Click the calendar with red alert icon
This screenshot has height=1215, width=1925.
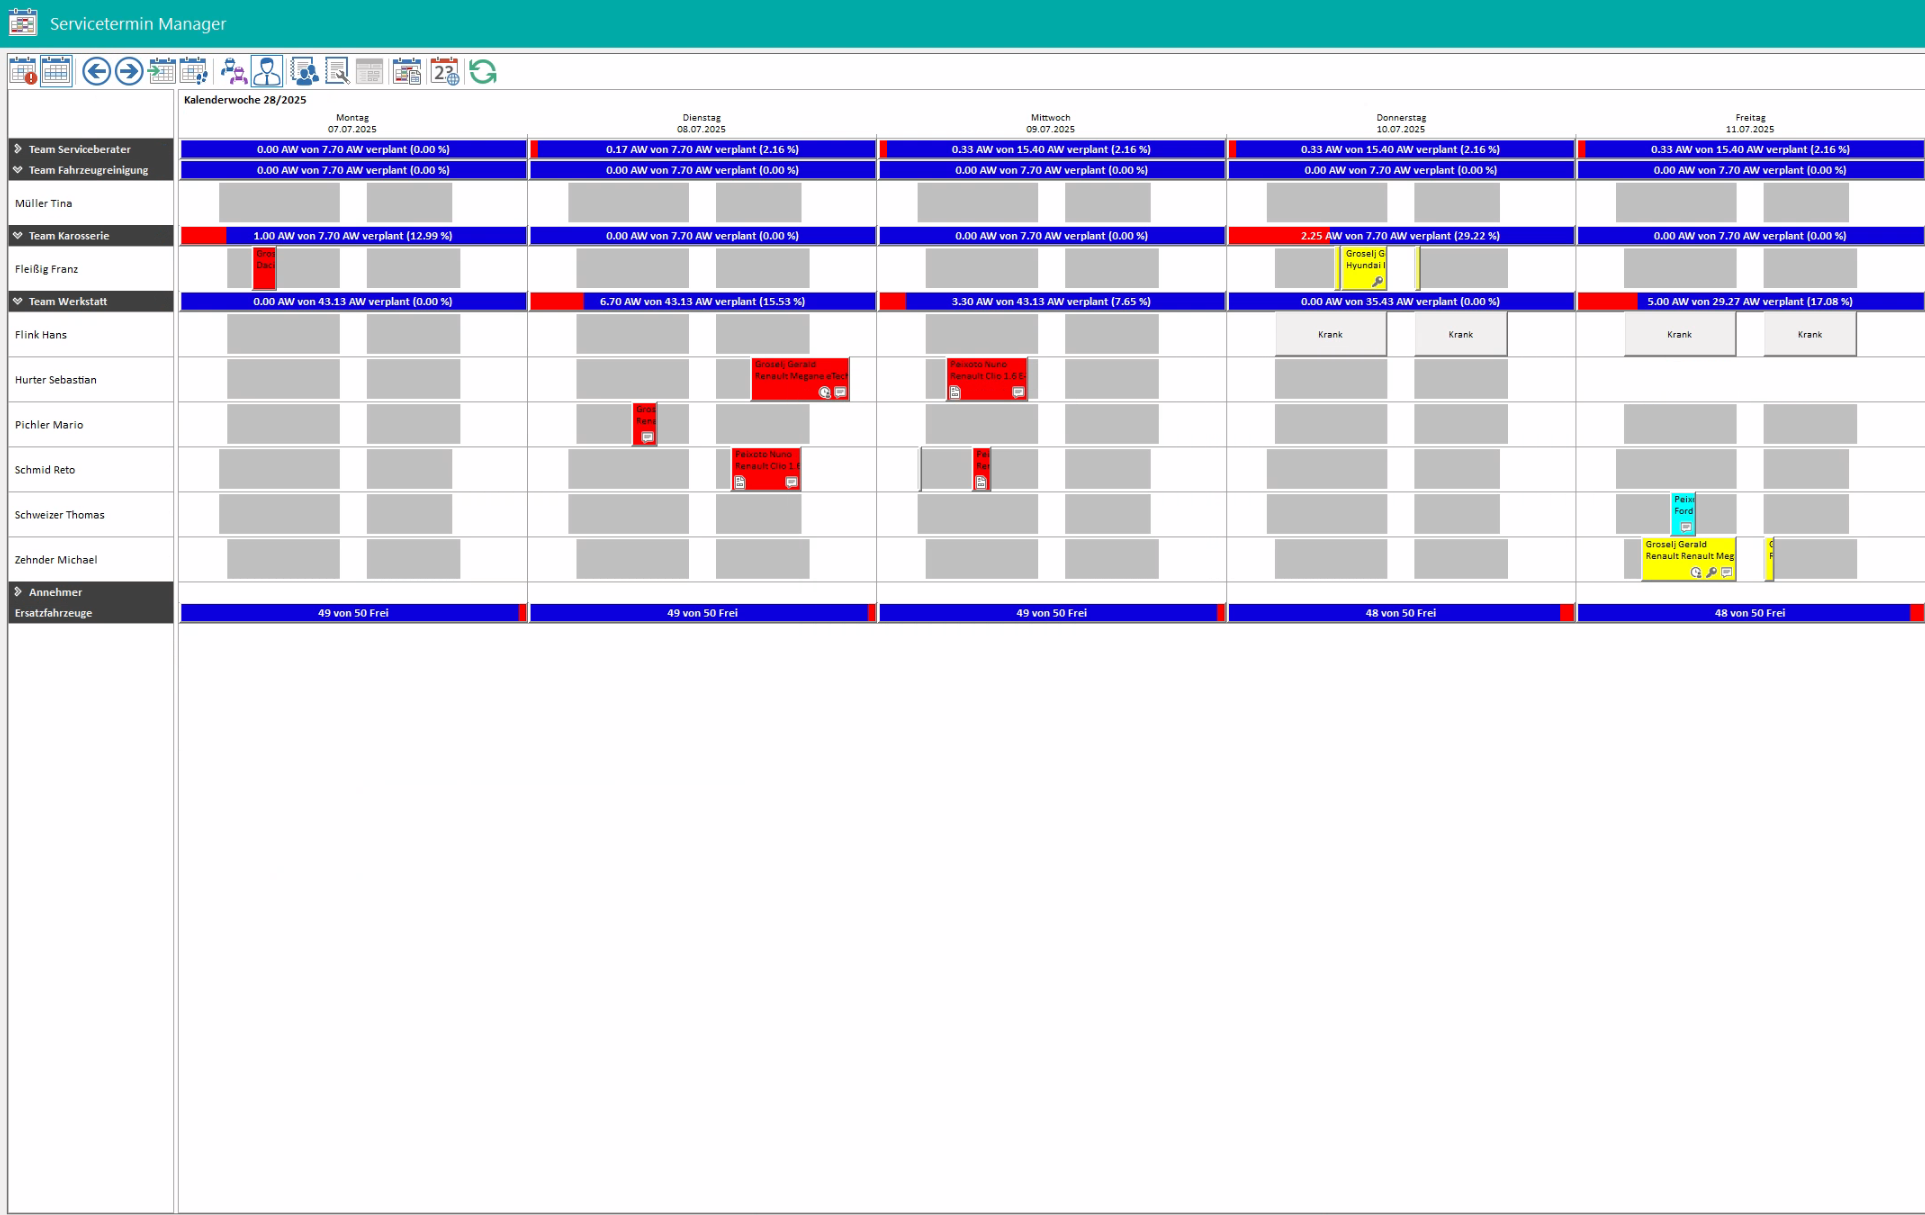(x=23, y=72)
